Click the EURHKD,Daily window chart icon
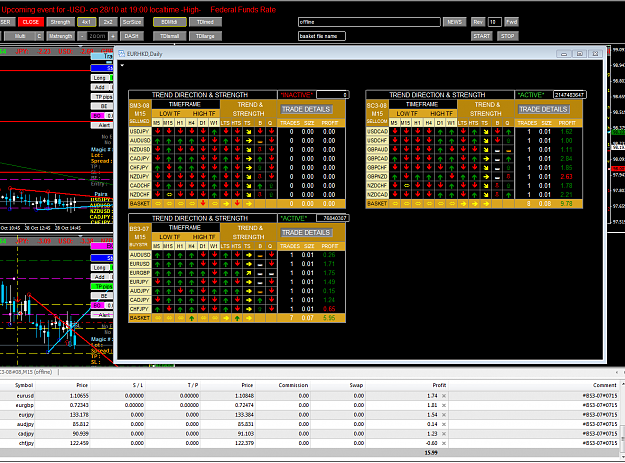The width and height of the screenshot is (625, 463). (x=122, y=54)
